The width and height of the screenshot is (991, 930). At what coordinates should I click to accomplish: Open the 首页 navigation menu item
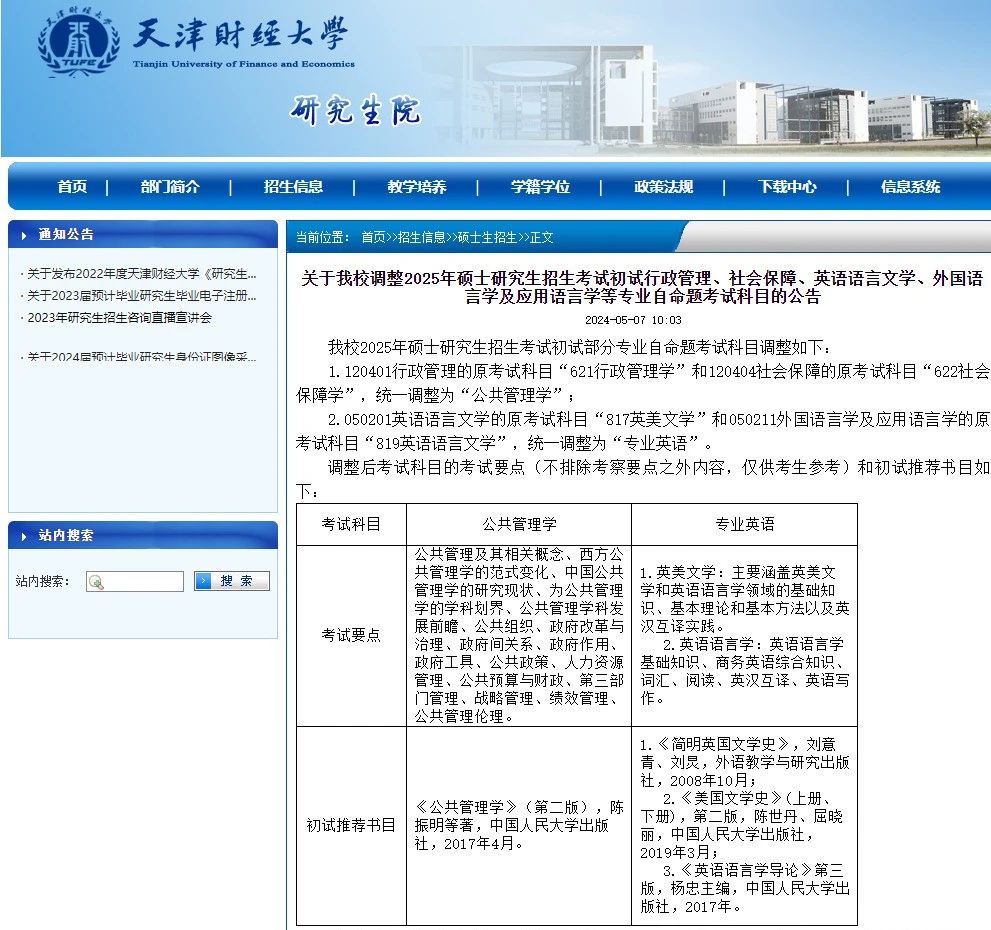pyautogui.click(x=72, y=187)
